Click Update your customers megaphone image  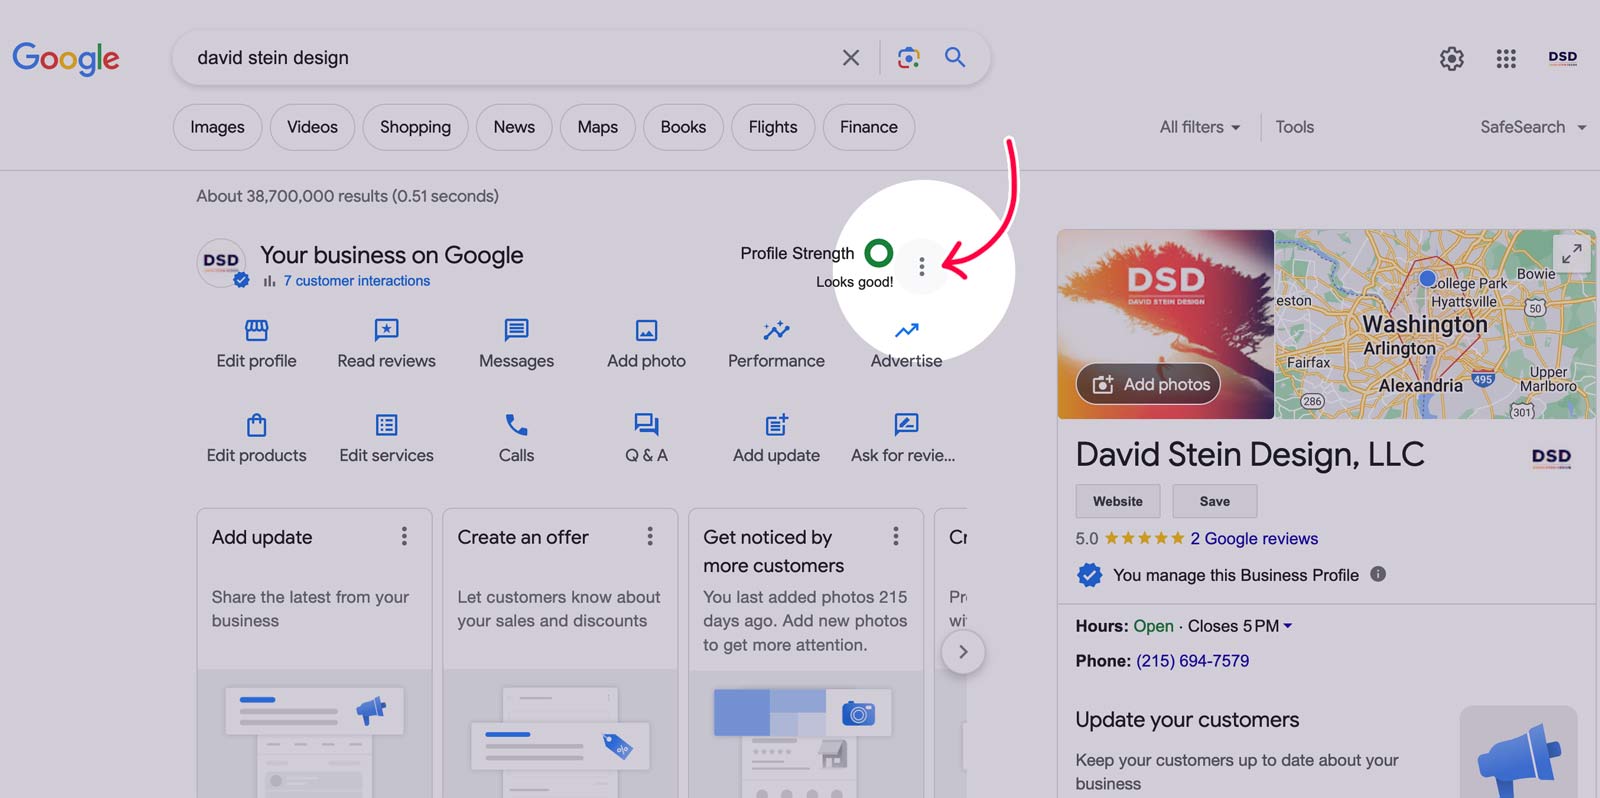[x=1519, y=752]
